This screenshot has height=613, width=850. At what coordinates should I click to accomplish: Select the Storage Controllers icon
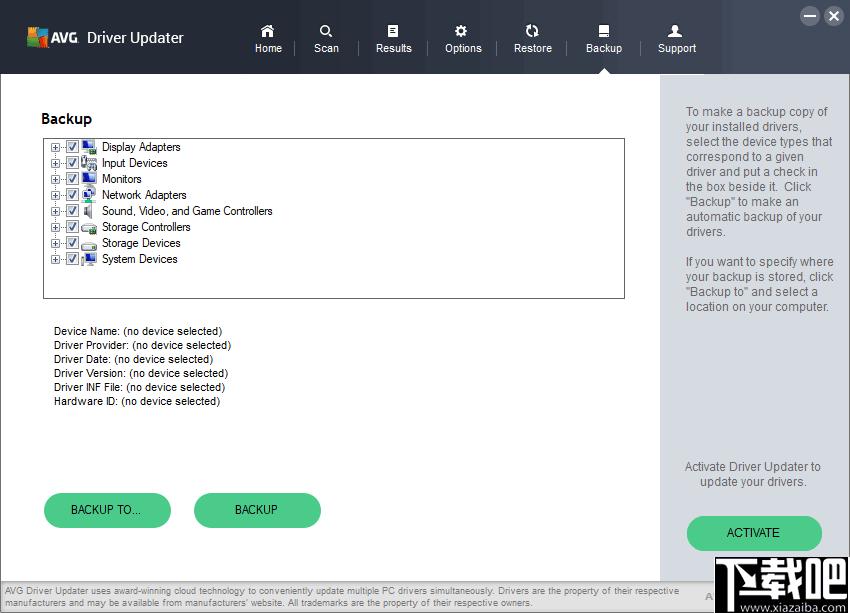click(89, 228)
